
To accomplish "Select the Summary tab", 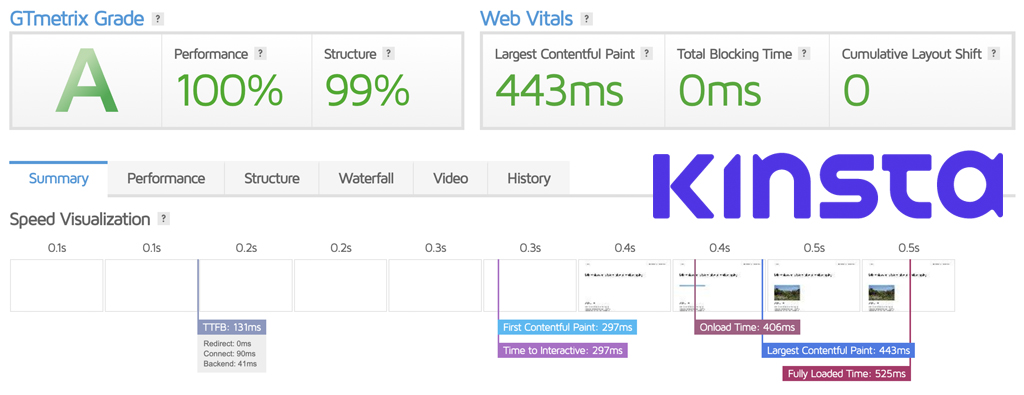I will (x=59, y=178).
